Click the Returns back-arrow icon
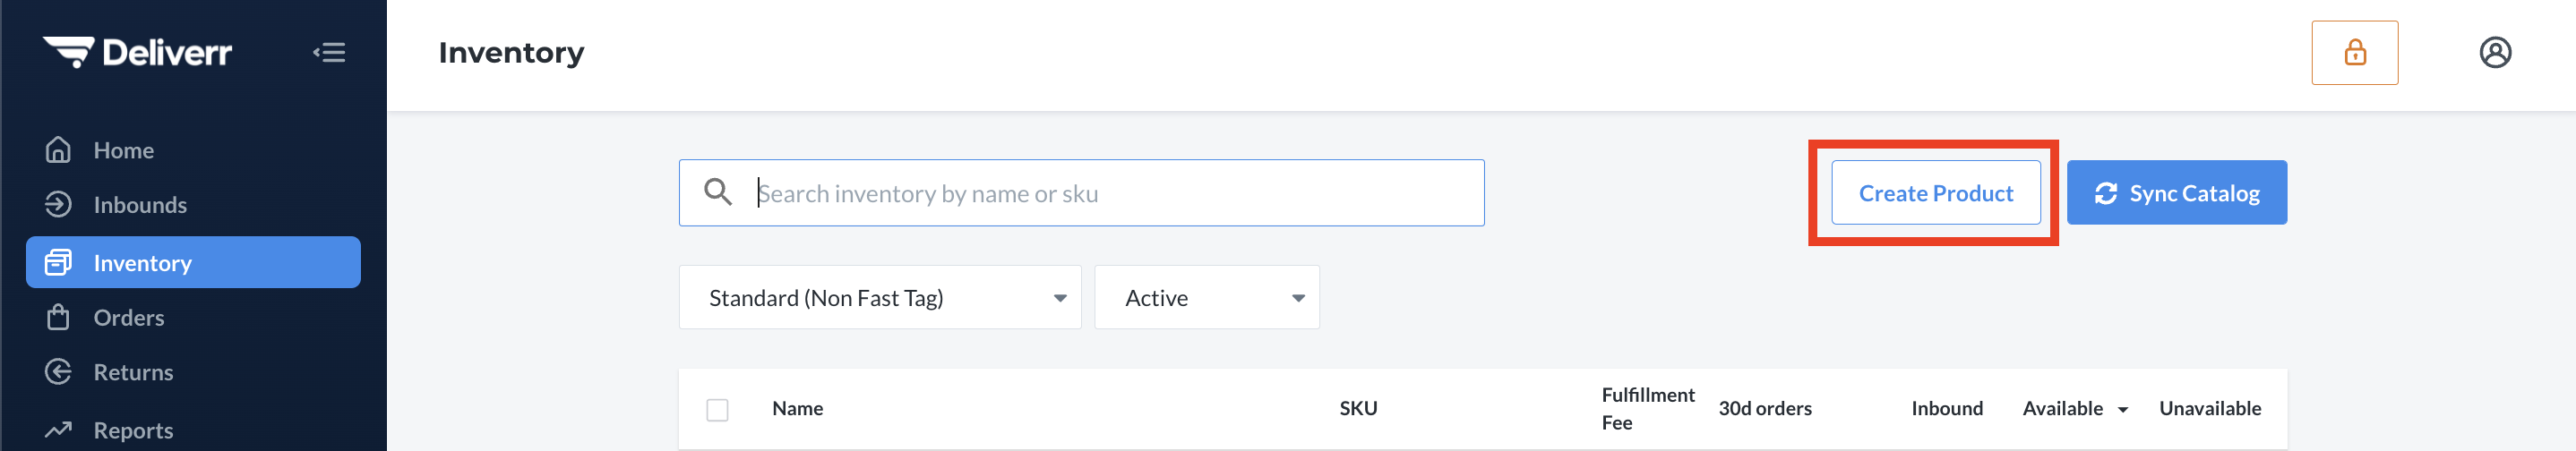This screenshot has height=451, width=2576. coord(58,372)
